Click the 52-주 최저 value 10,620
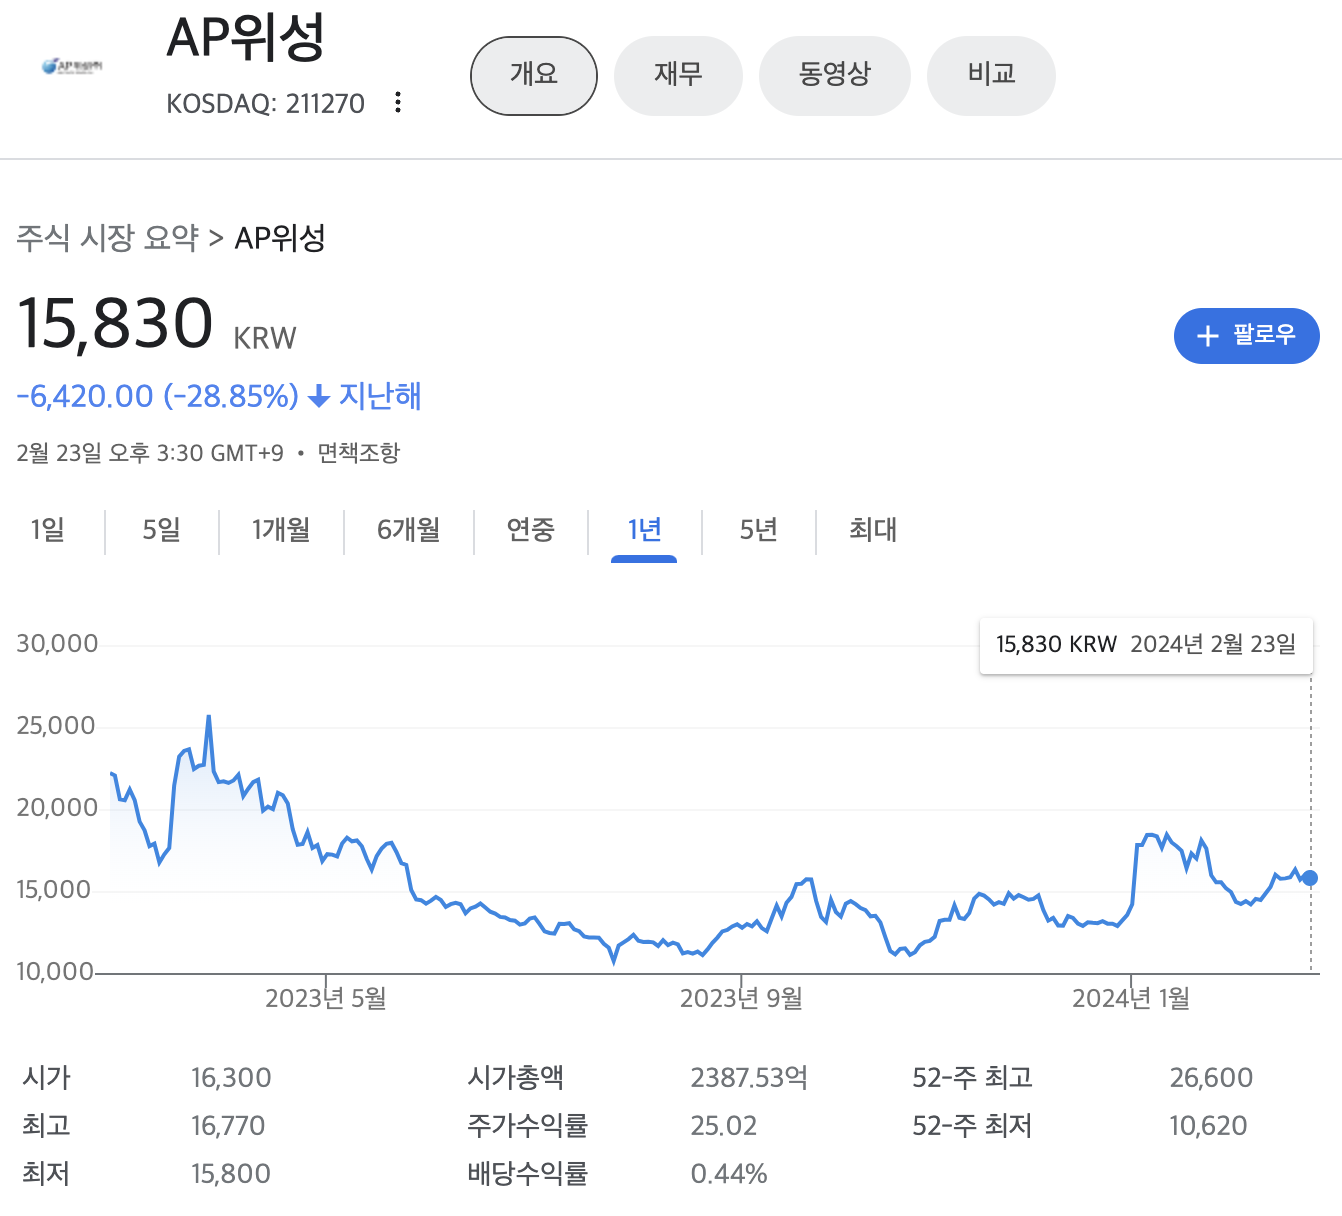The width and height of the screenshot is (1342, 1216). pos(1208,1126)
